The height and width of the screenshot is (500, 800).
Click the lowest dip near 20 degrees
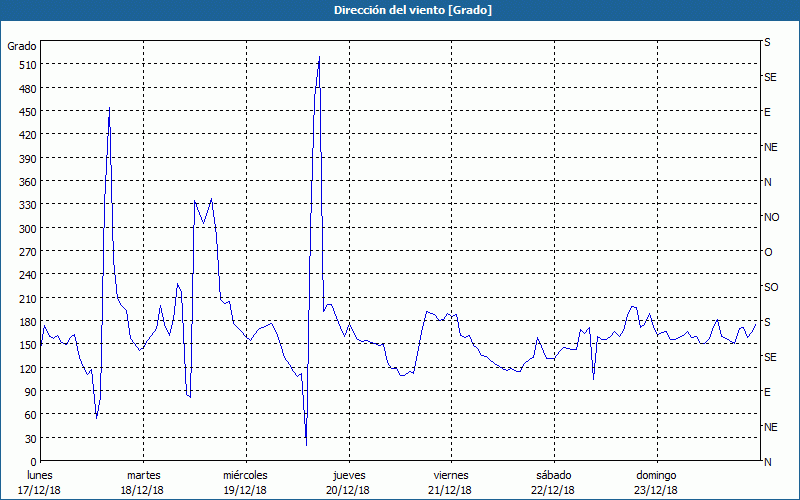(306, 445)
